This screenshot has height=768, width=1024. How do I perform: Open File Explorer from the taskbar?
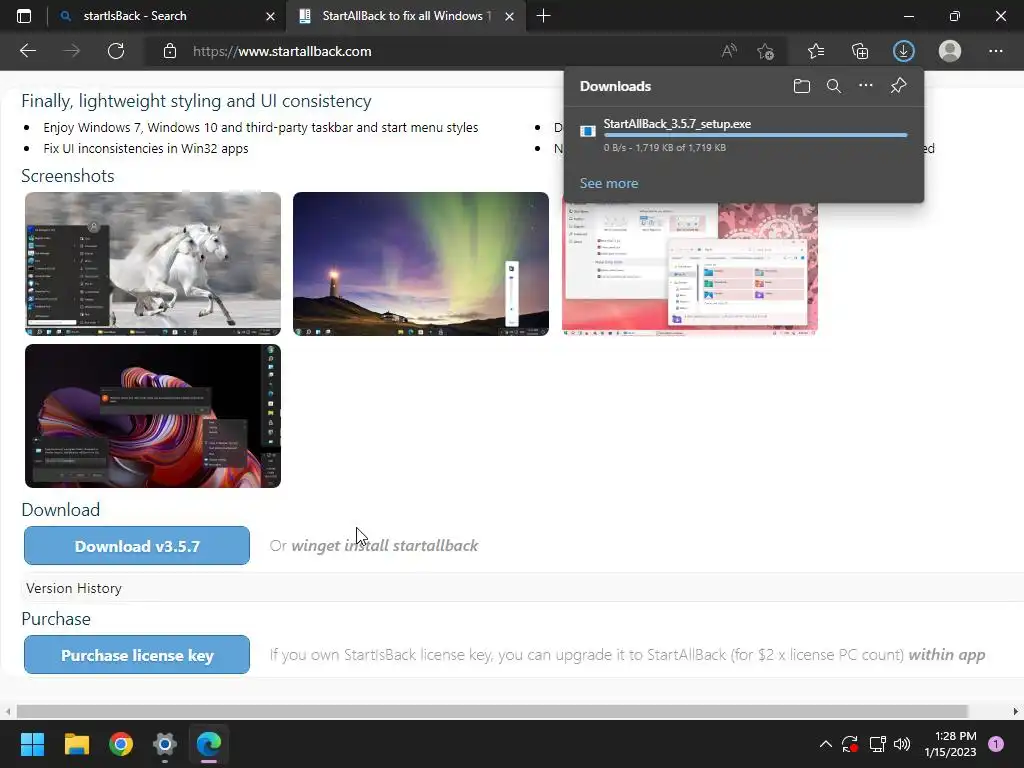pos(76,744)
